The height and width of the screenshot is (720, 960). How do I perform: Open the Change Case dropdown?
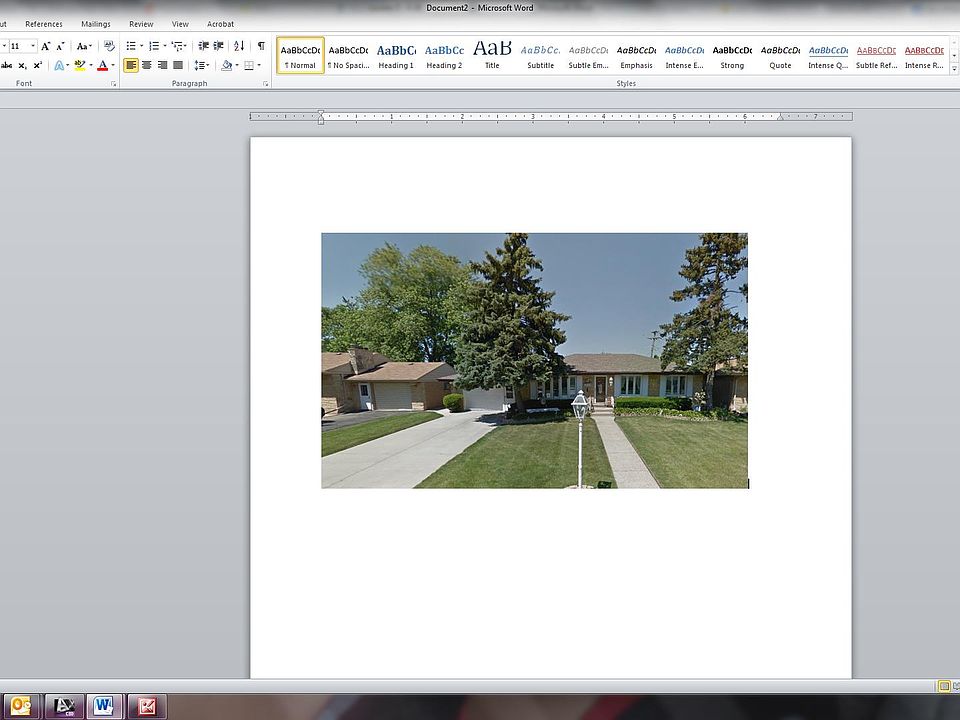click(84, 46)
